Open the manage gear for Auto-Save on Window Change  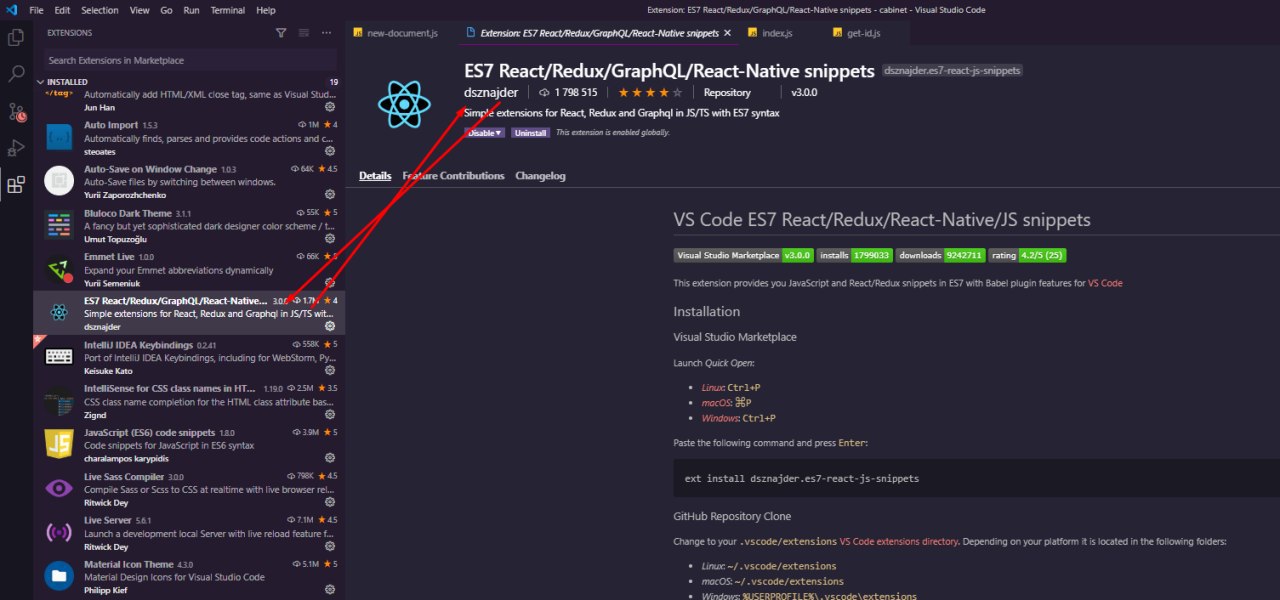[330, 196]
